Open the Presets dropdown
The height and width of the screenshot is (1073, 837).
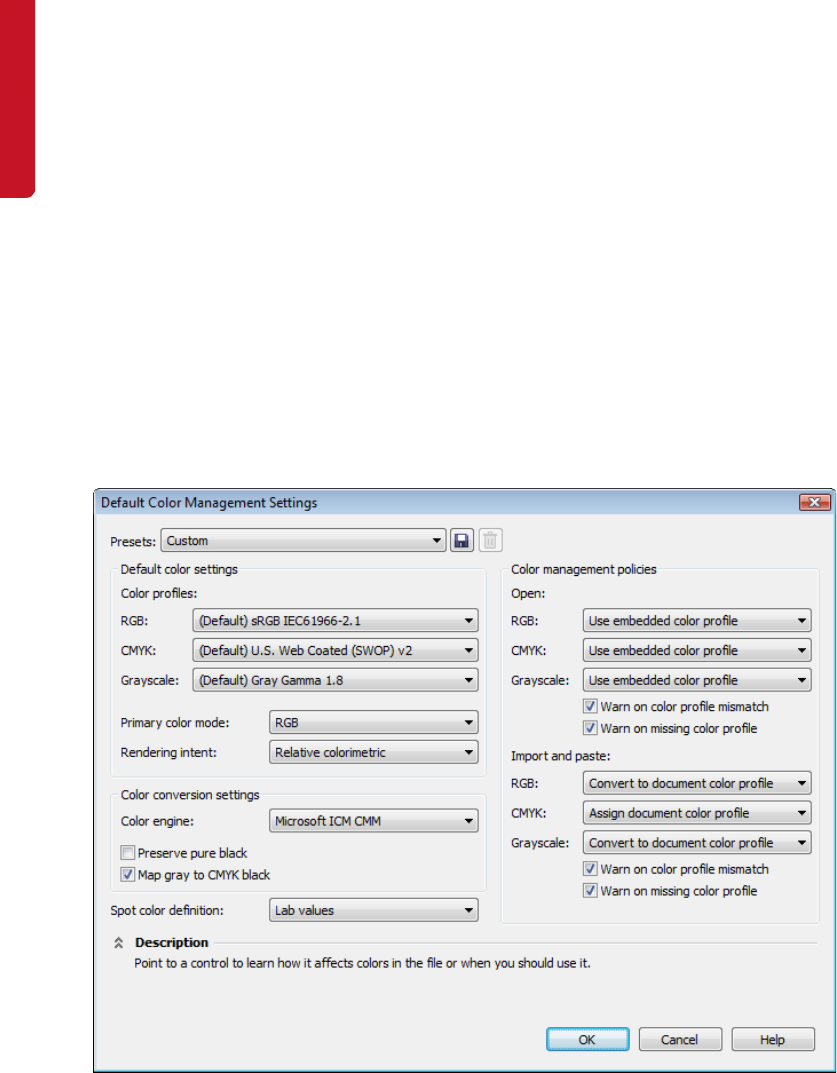303,541
